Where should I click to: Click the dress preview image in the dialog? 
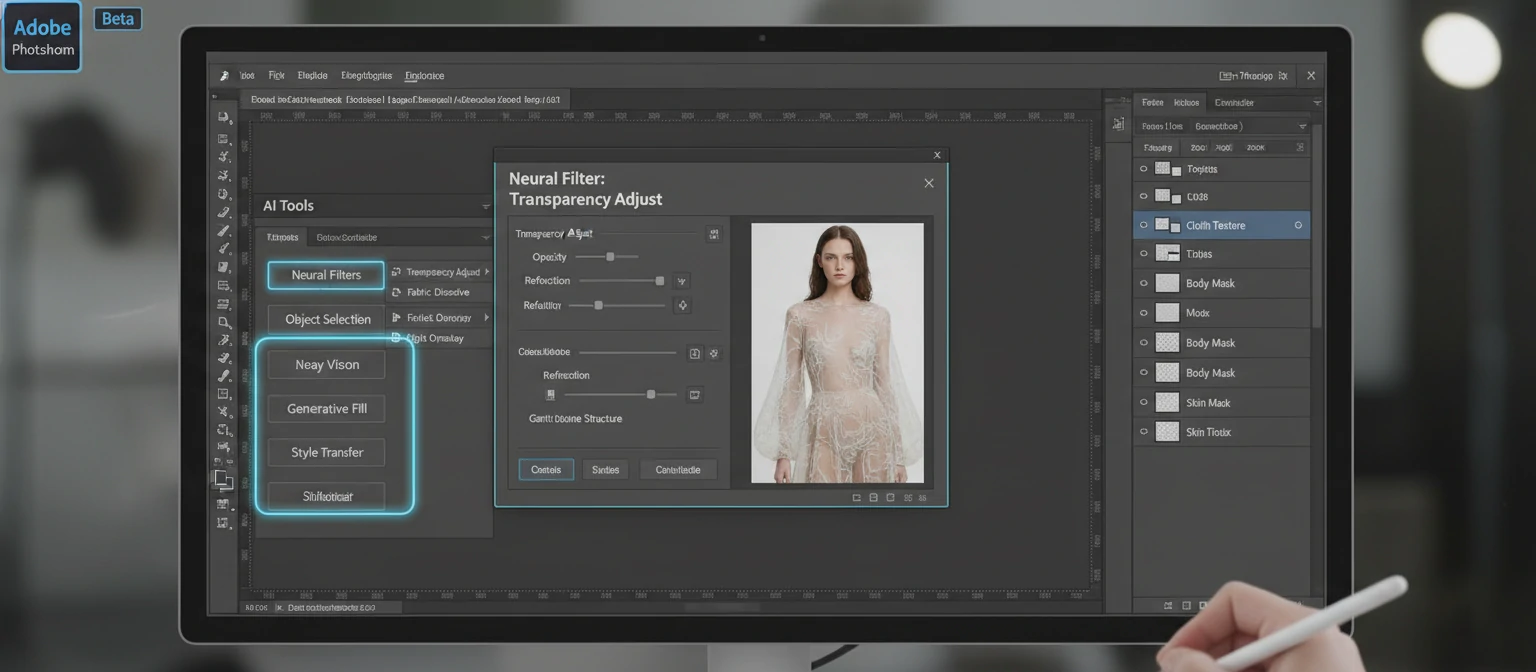[837, 350]
